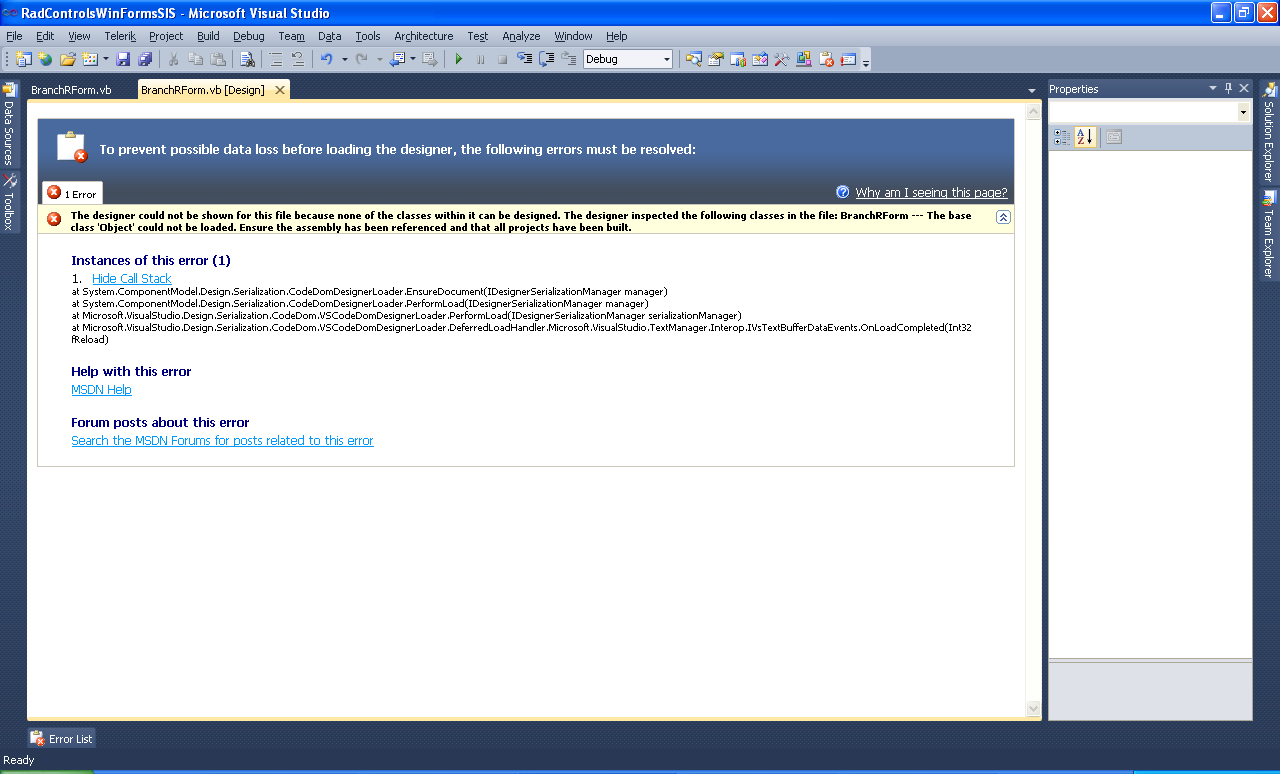Close the Properties panel
This screenshot has height=774, width=1280.
1244,89
